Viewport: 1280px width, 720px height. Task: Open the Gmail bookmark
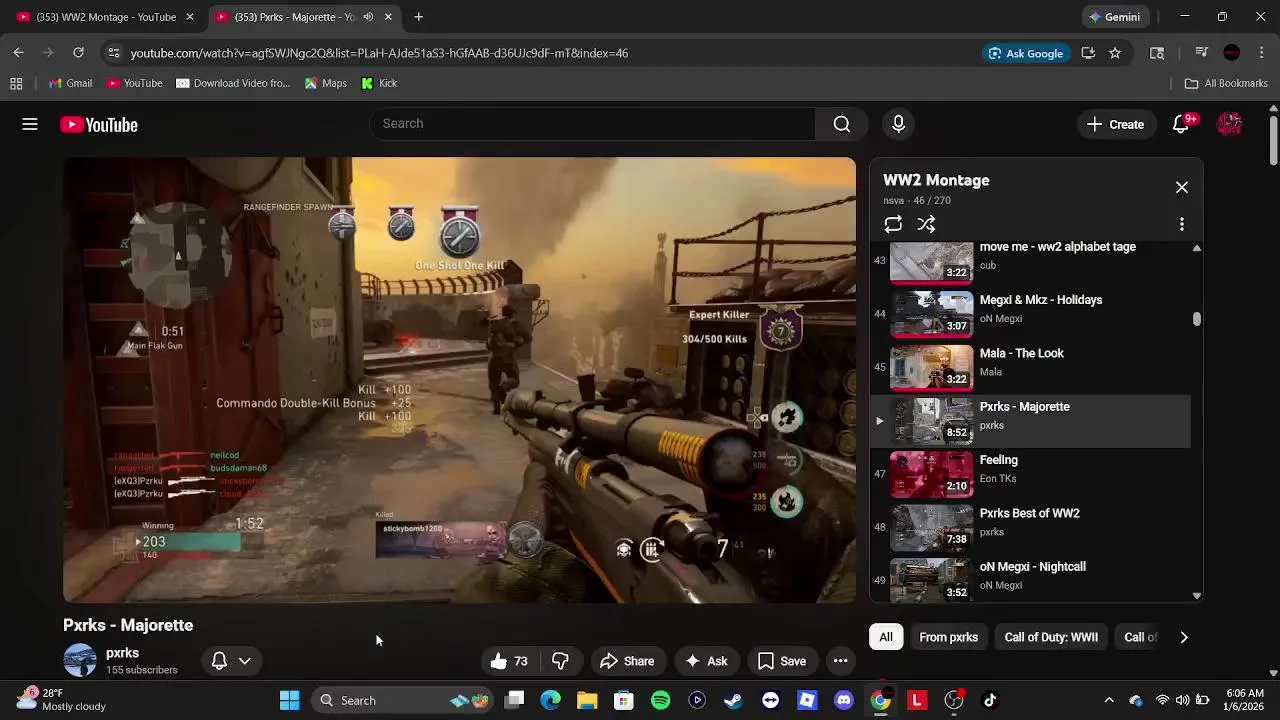tap(70, 83)
